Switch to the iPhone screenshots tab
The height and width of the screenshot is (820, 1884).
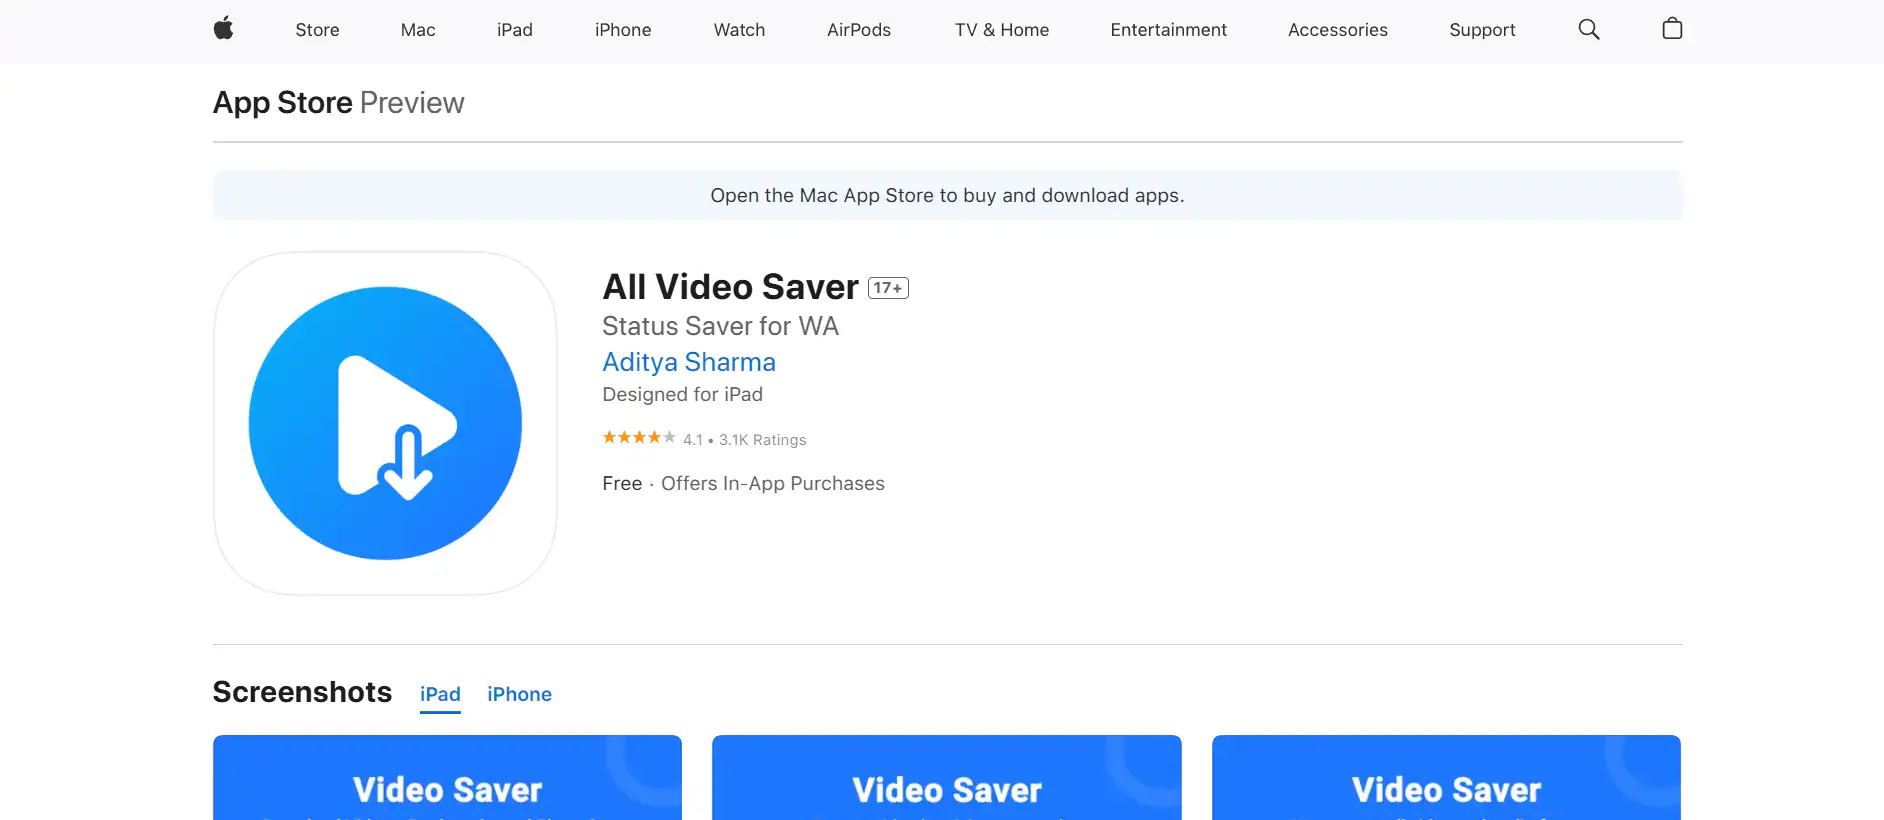tap(519, 695)
